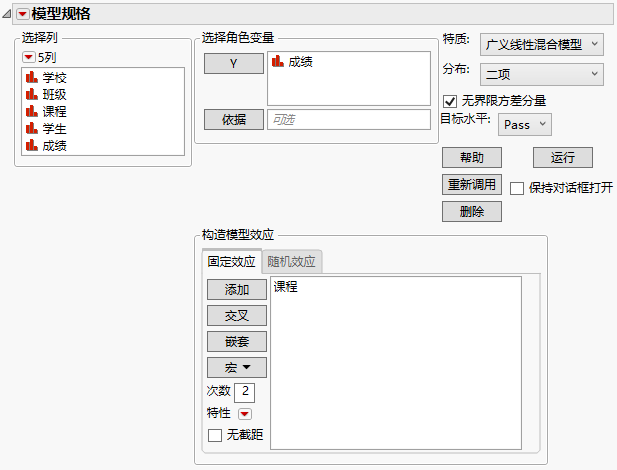
Task: Assign column with the Y button
Action: pyautogui.click(x=234, y=63)
